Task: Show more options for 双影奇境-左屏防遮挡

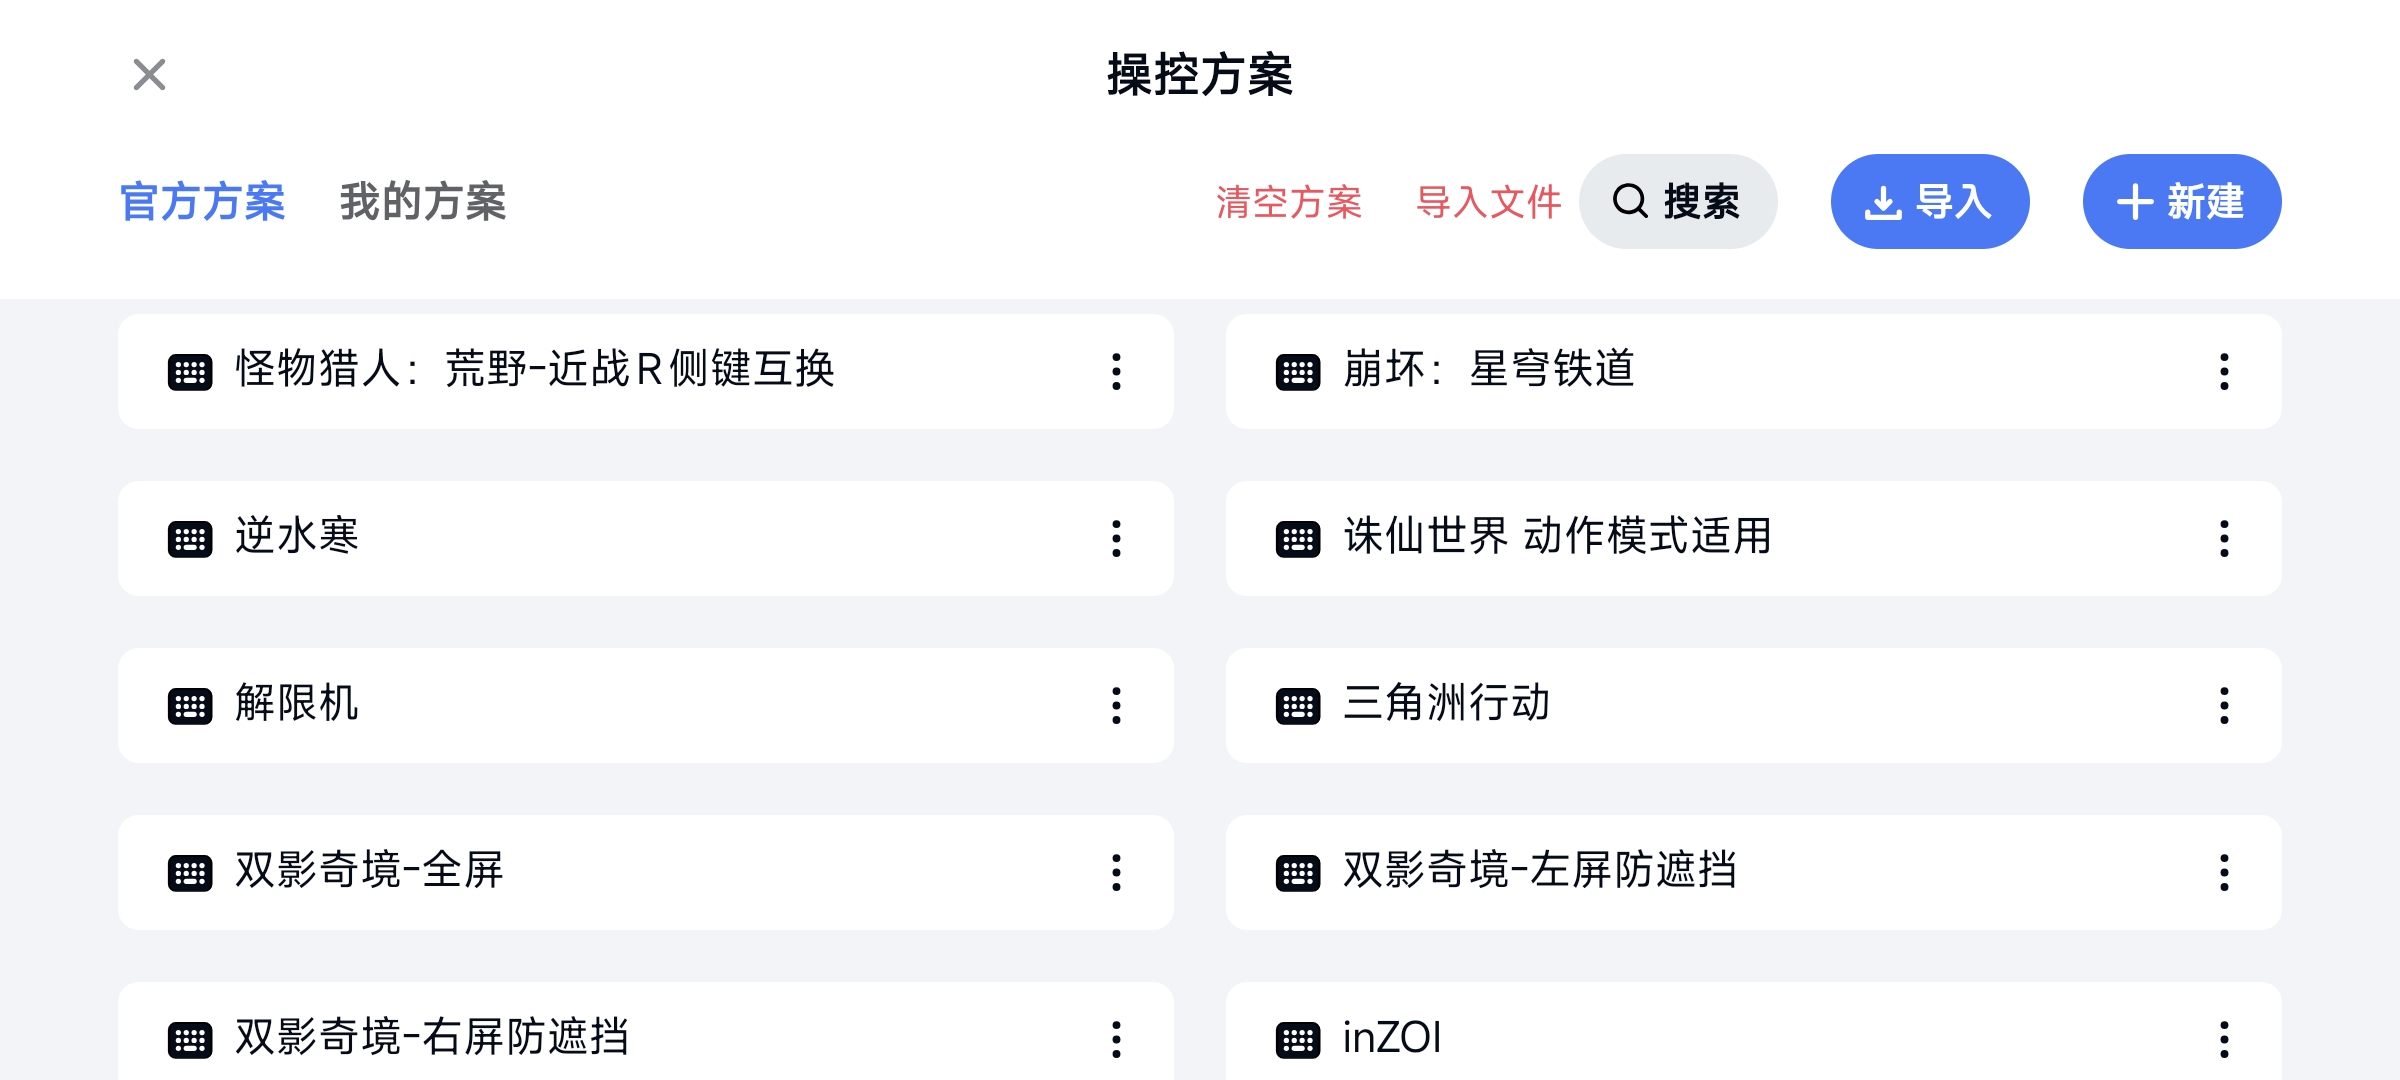Action: (x=2224, y=873)
